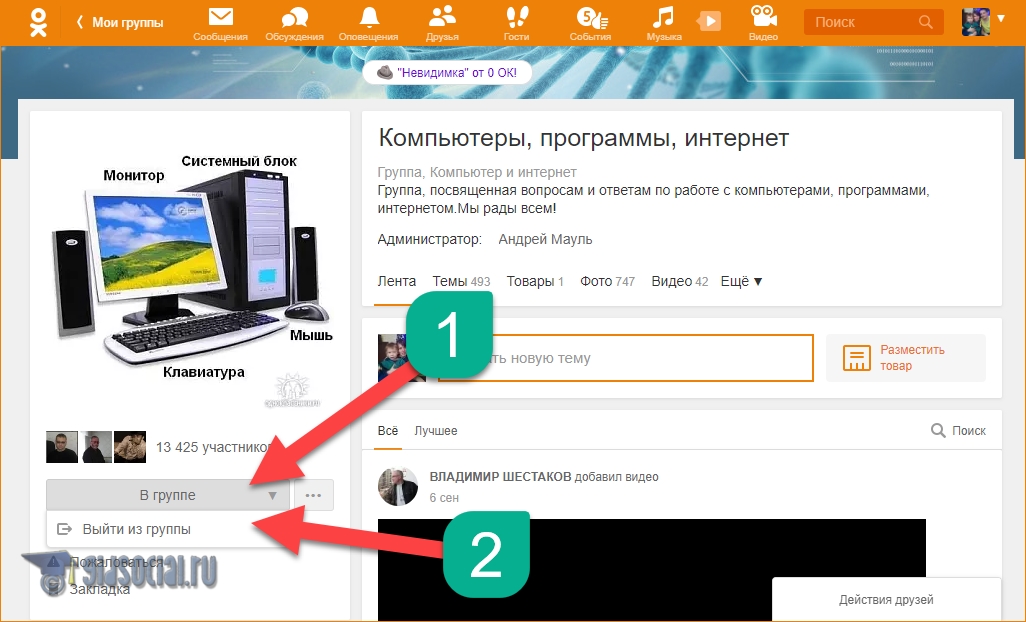The height and width of the screenshot is (622, 1026).
Task: Select the Лучшее feed filter
Action: tap(436, 431)
